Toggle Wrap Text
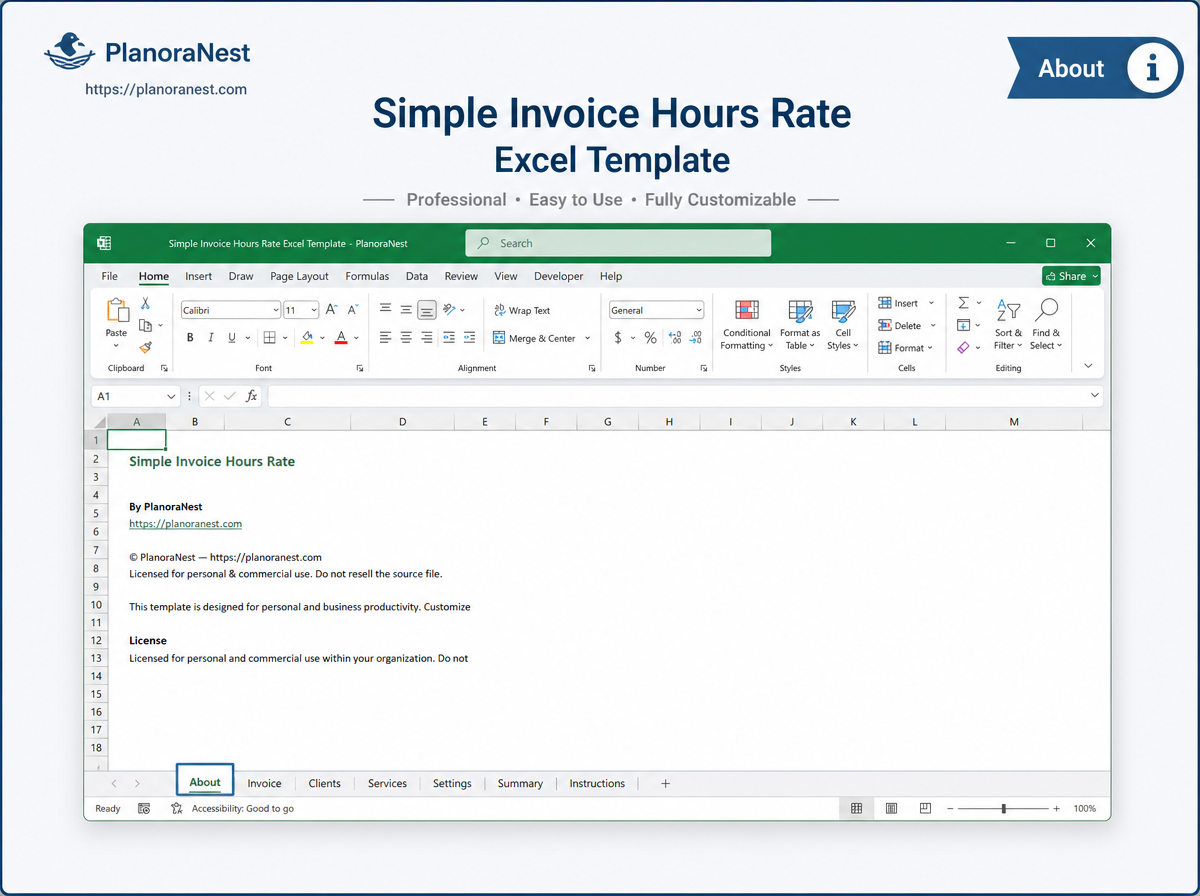The image size is (1200, 896). click(x=522, y=310)
